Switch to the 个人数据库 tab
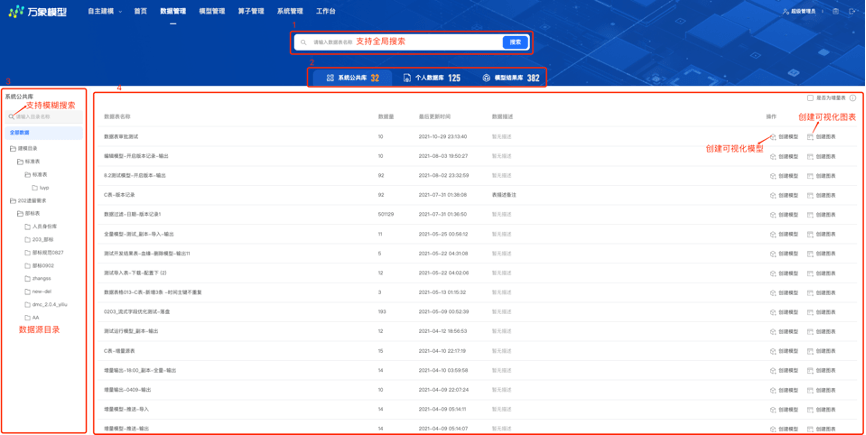This screenshot has width=866, height=435. (x=432, y=78)
